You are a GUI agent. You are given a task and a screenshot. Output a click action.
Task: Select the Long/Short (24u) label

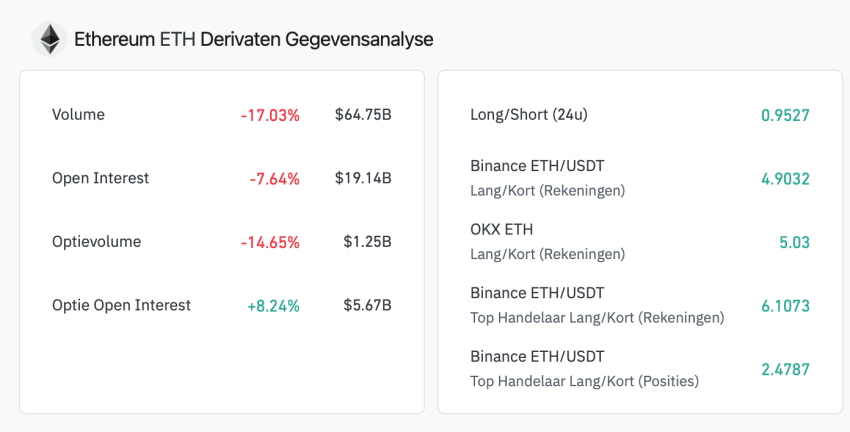(x=528, y=115)
